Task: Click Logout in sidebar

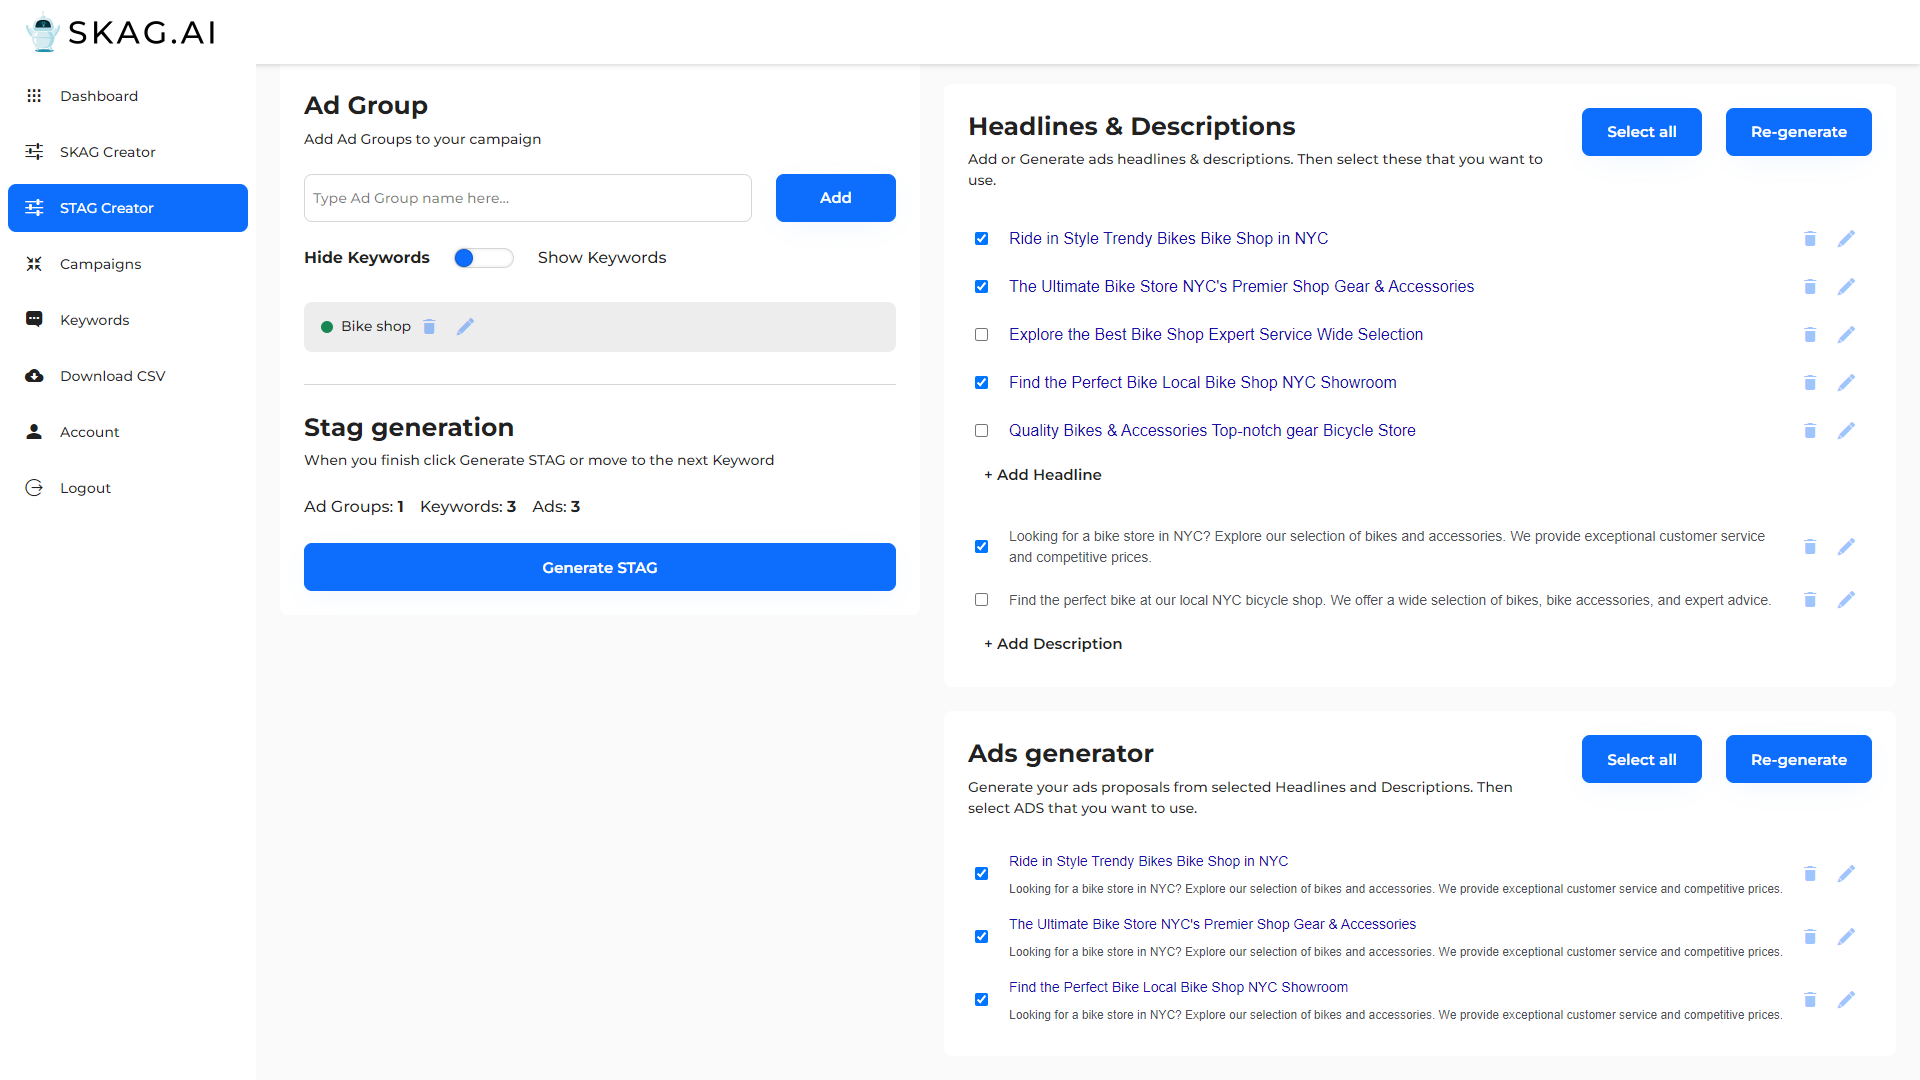Action: click(x=128, y=488)
